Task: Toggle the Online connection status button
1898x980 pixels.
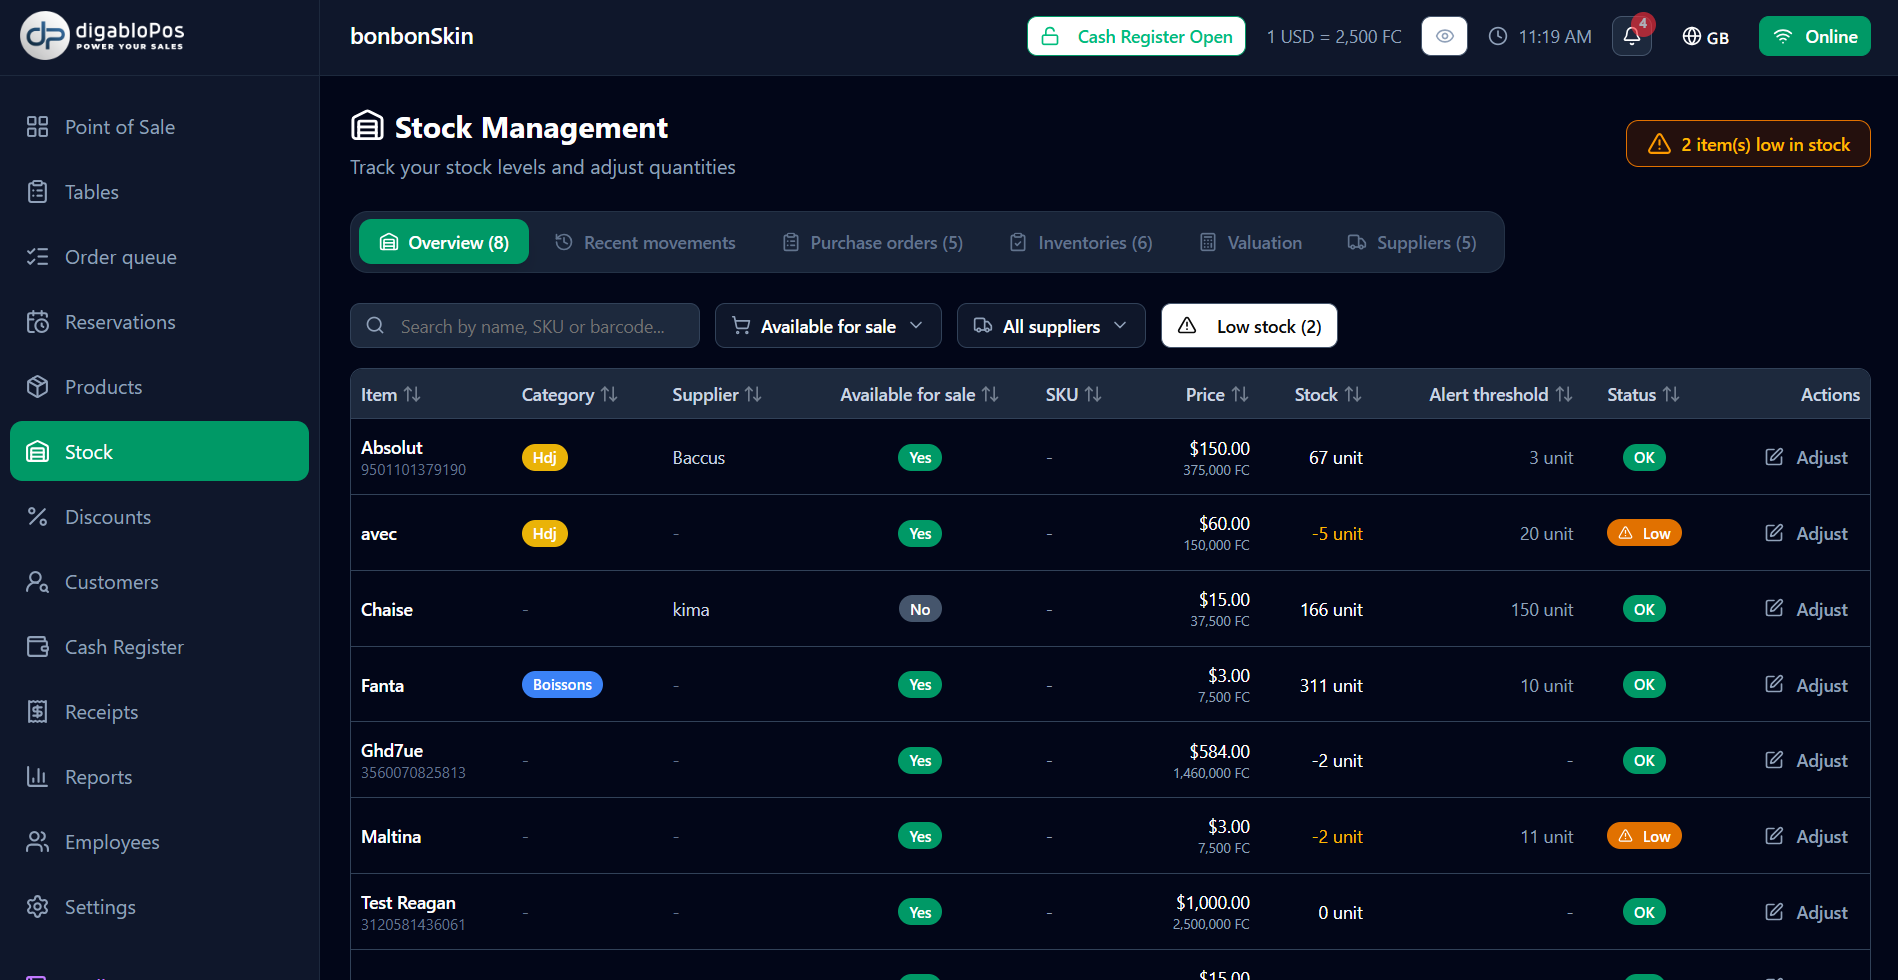Action: click(x=1814, y=37)
